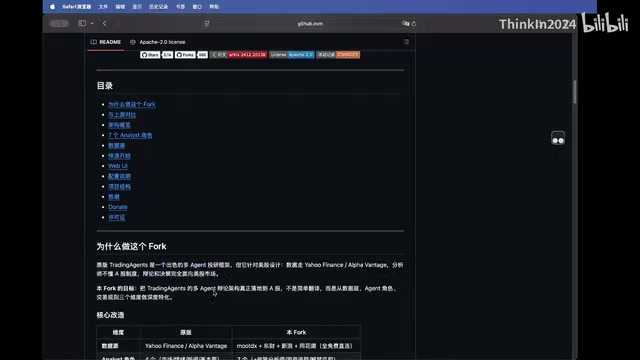Screen dimensions: 640x360
Task: Jump to 快速开始 section
Action: click(119, 156)
